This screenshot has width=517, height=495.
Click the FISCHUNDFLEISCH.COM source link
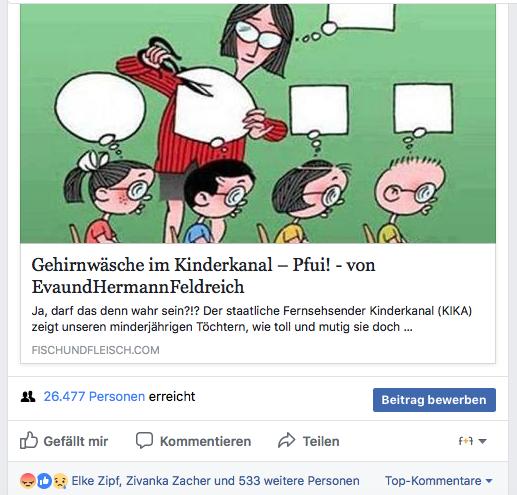95,350
